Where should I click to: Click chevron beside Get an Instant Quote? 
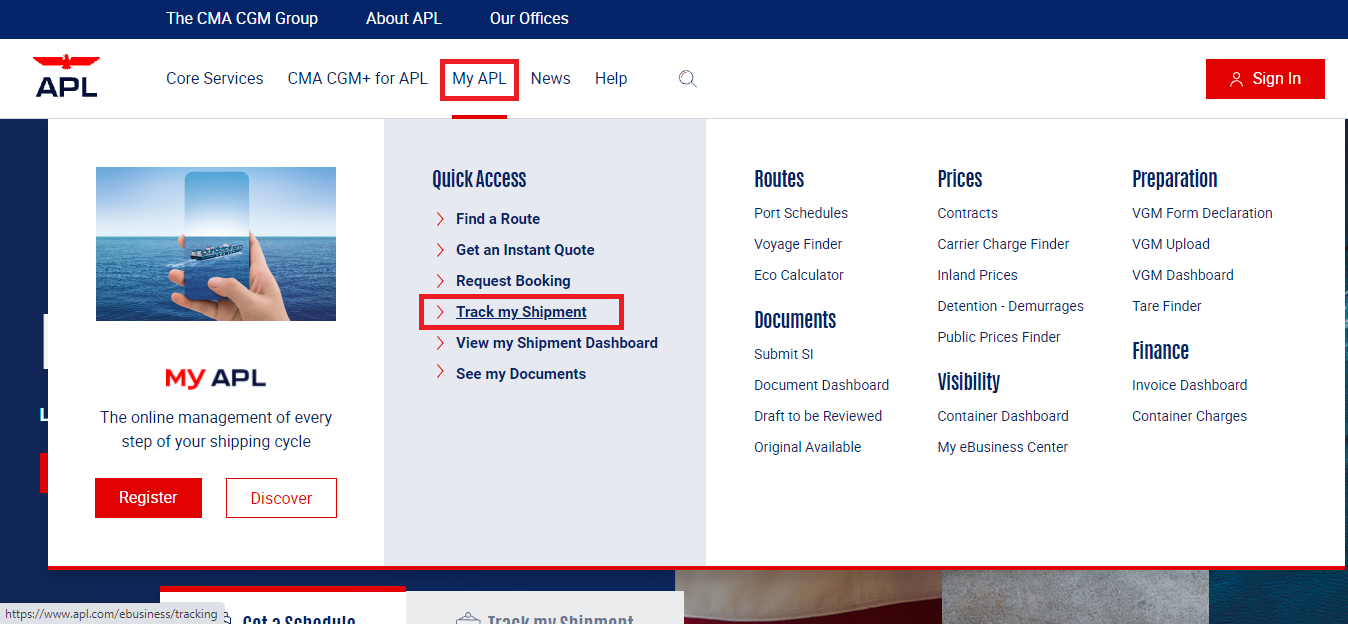[x=440, y=250]
